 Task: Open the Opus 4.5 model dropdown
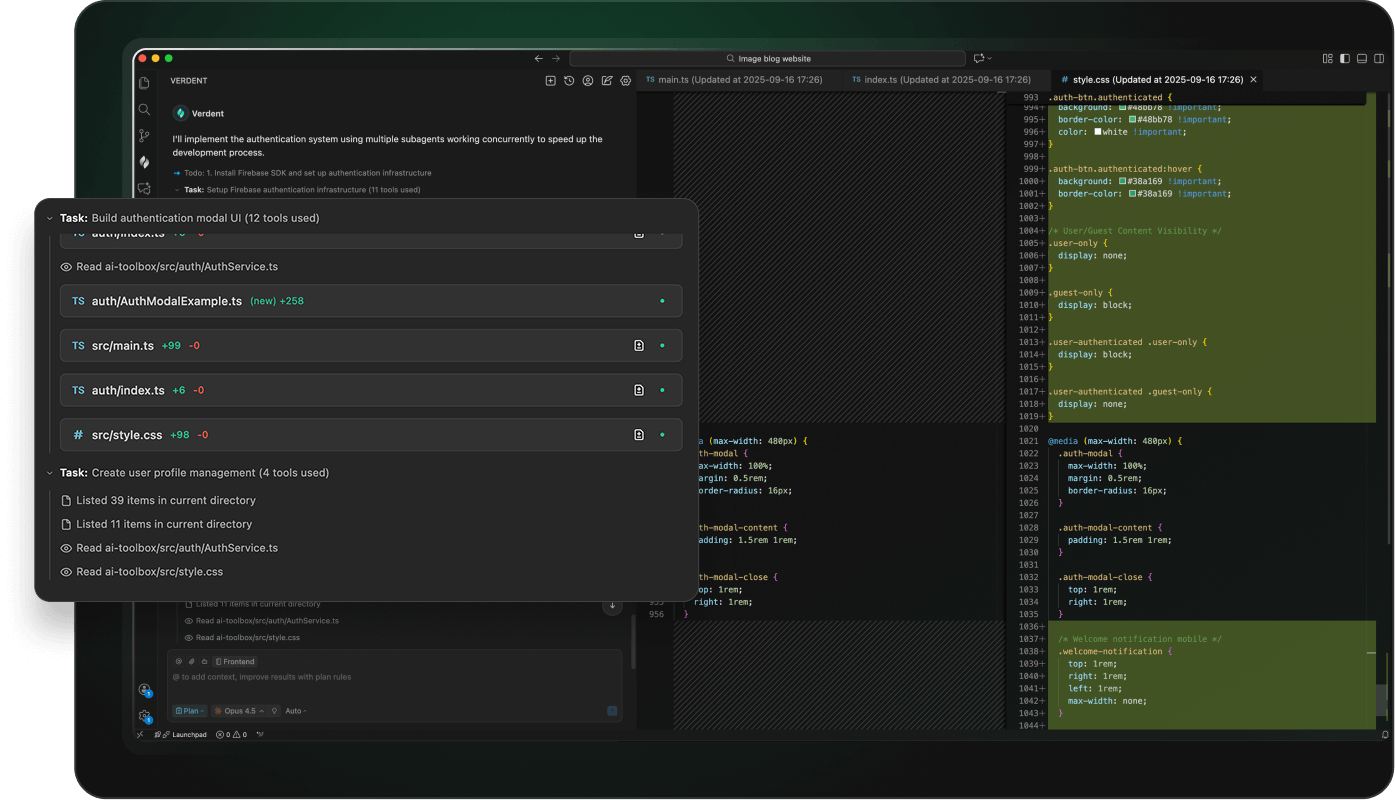point(239,711)
